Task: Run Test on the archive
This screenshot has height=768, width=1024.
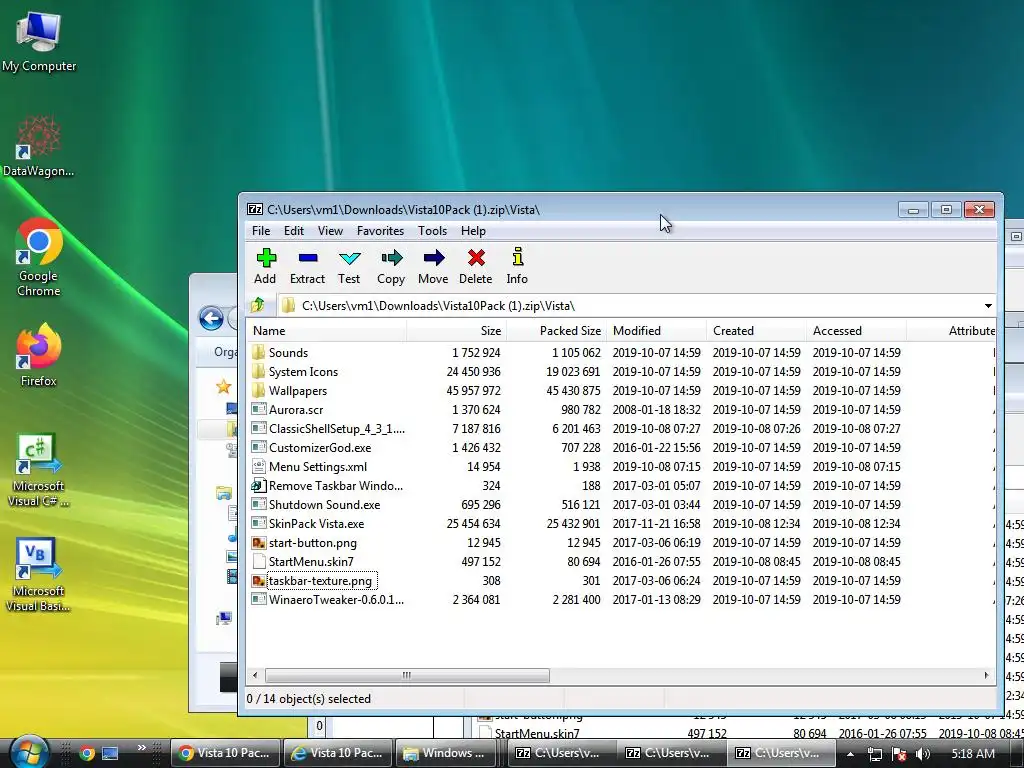Action: click(349, 258)
